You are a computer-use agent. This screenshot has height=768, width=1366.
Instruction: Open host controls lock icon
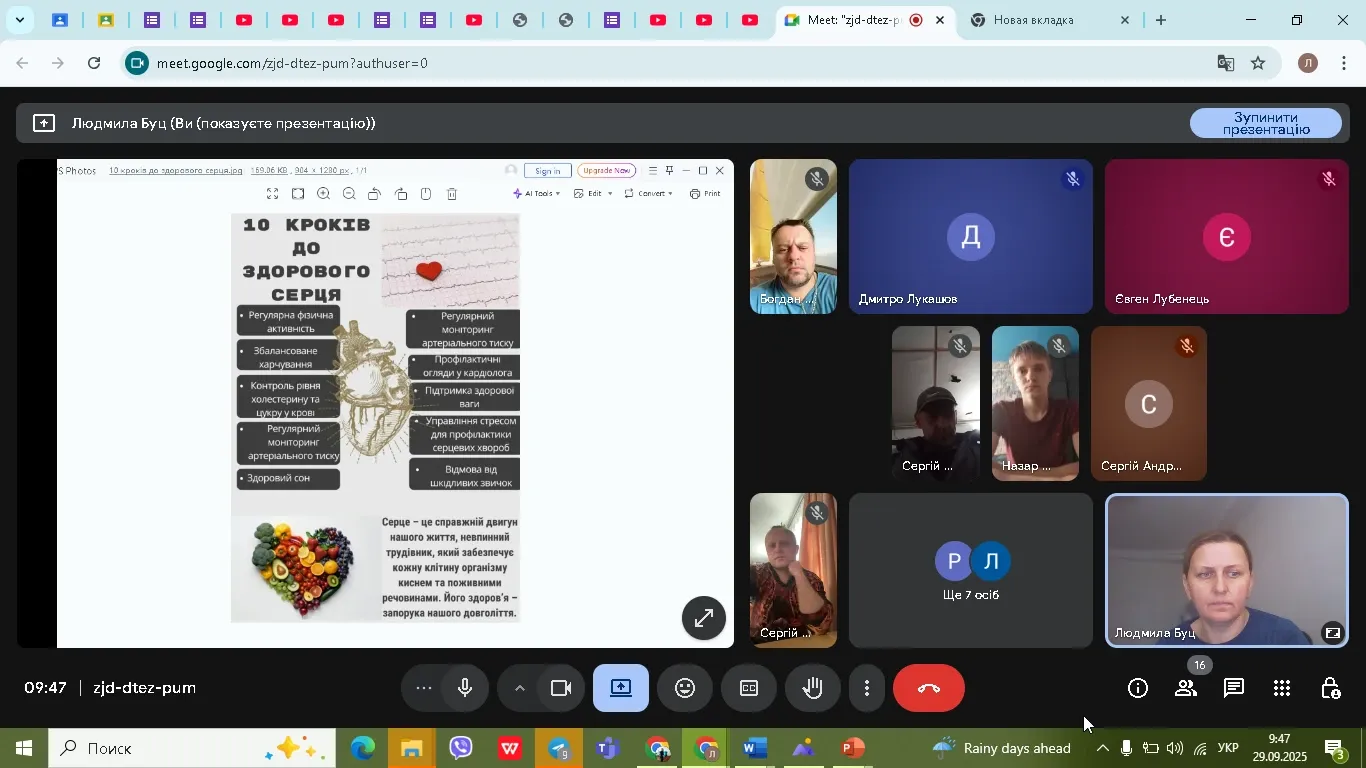[1330, 688]
